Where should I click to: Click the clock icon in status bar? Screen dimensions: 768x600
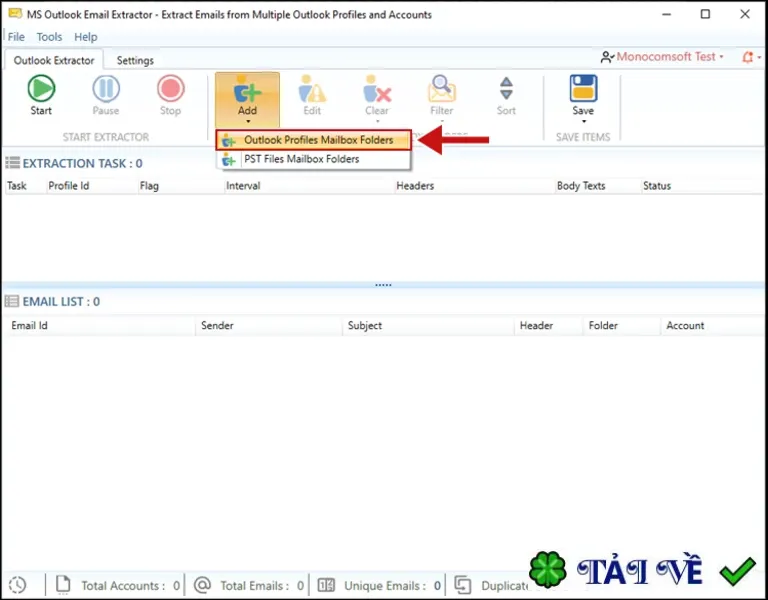click(x=18, y=585)
